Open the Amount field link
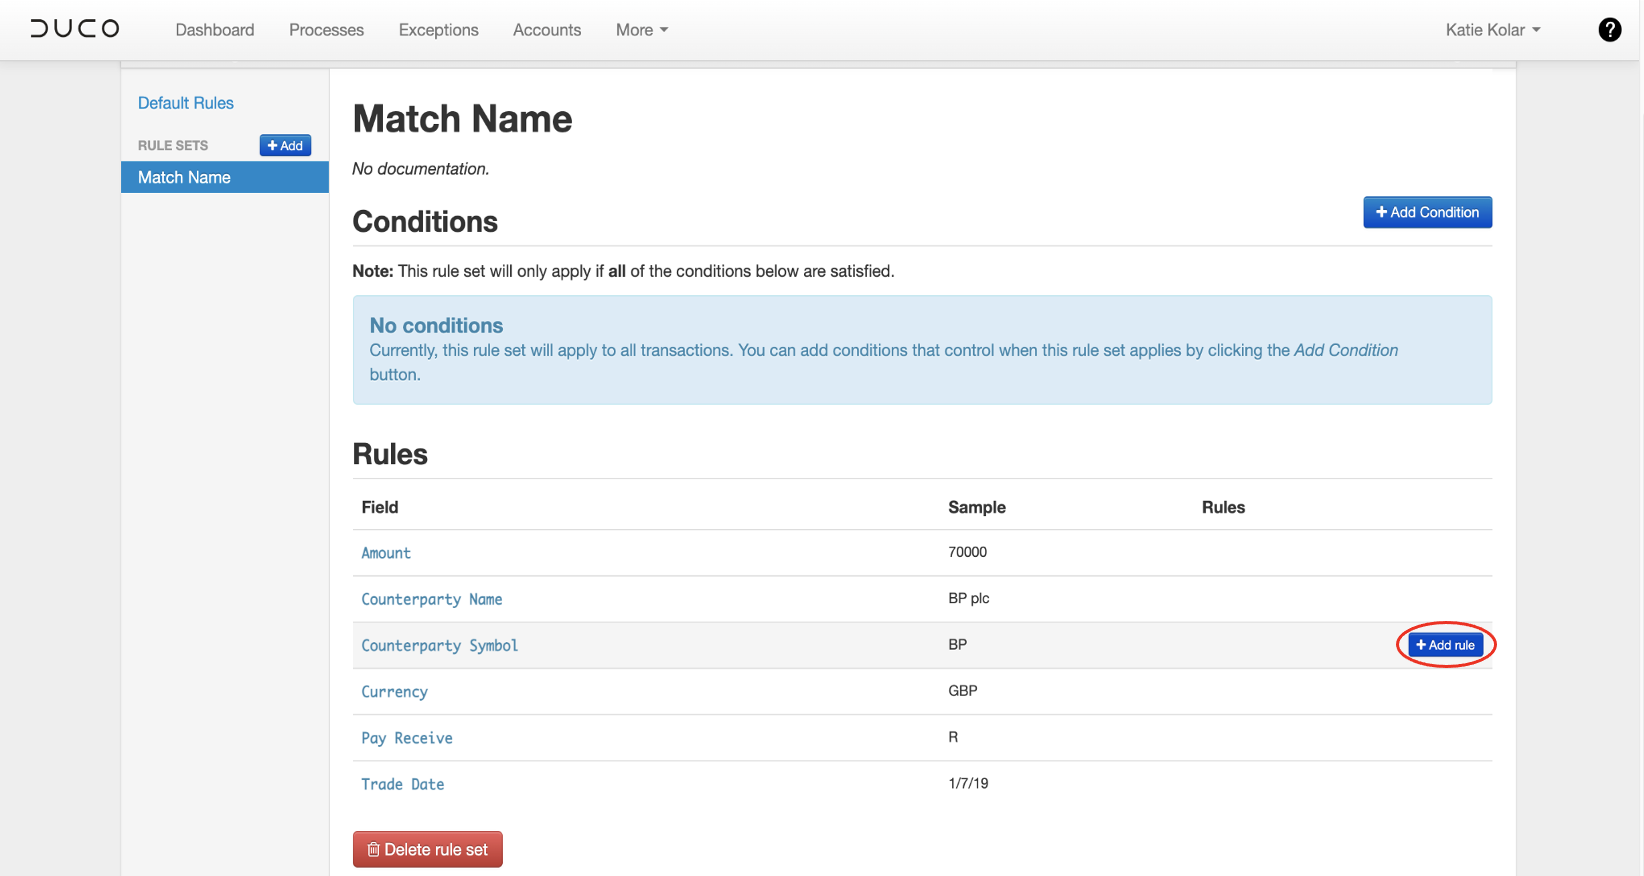This screenshot has width=1644, height=876. (x=386, y=553)
